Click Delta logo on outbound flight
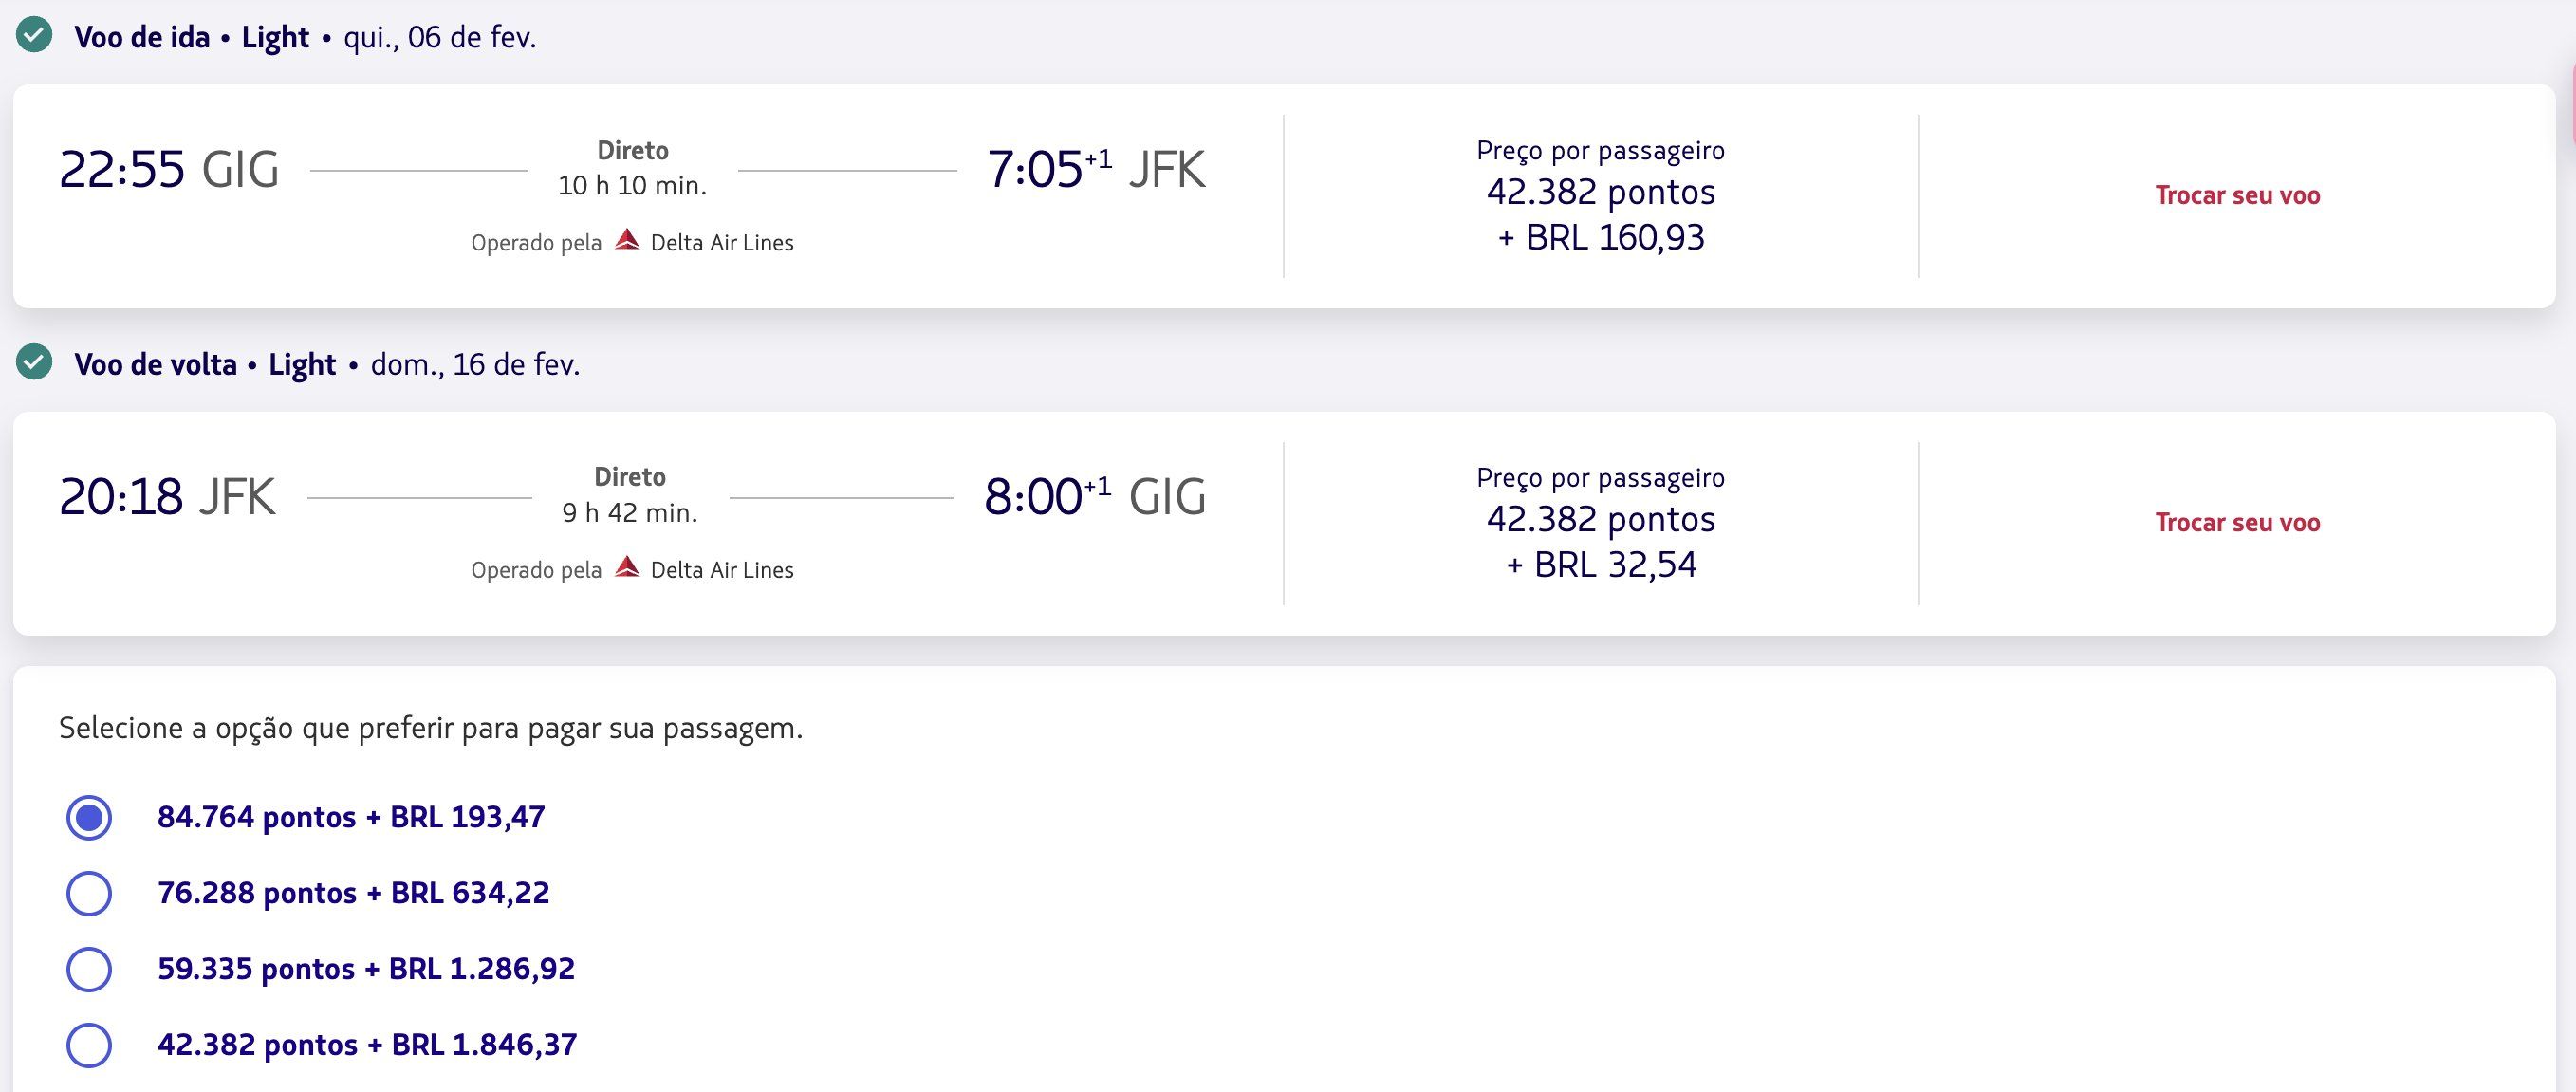The height and width of the screenshot is (1092, 2576). coord(627,240)
